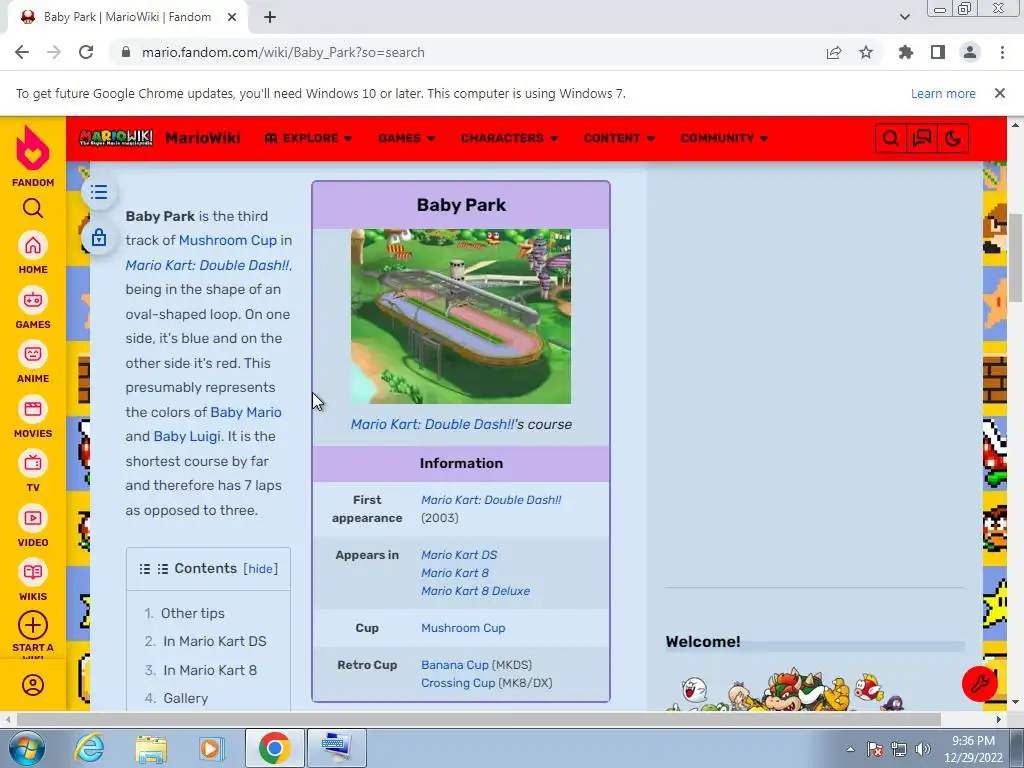Expand the Games dropdown in wiki header
Screen dimensions: 1024x768
click(x=406, y=138)
